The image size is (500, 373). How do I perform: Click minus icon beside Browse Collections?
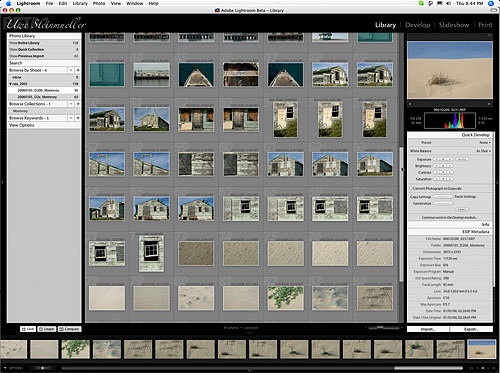click(x=71, y=104)
